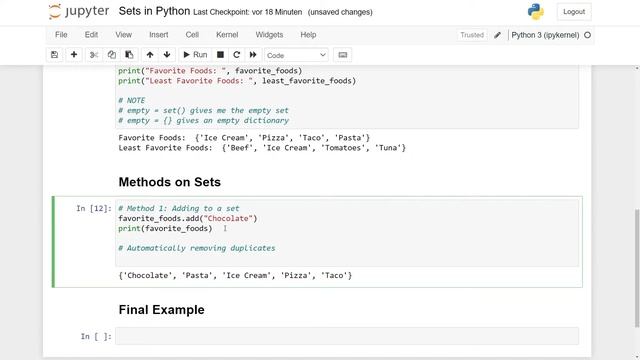This screenshot has height=360, width=640.
Task: Click the Python logo icon
Action: pos(536,11)
